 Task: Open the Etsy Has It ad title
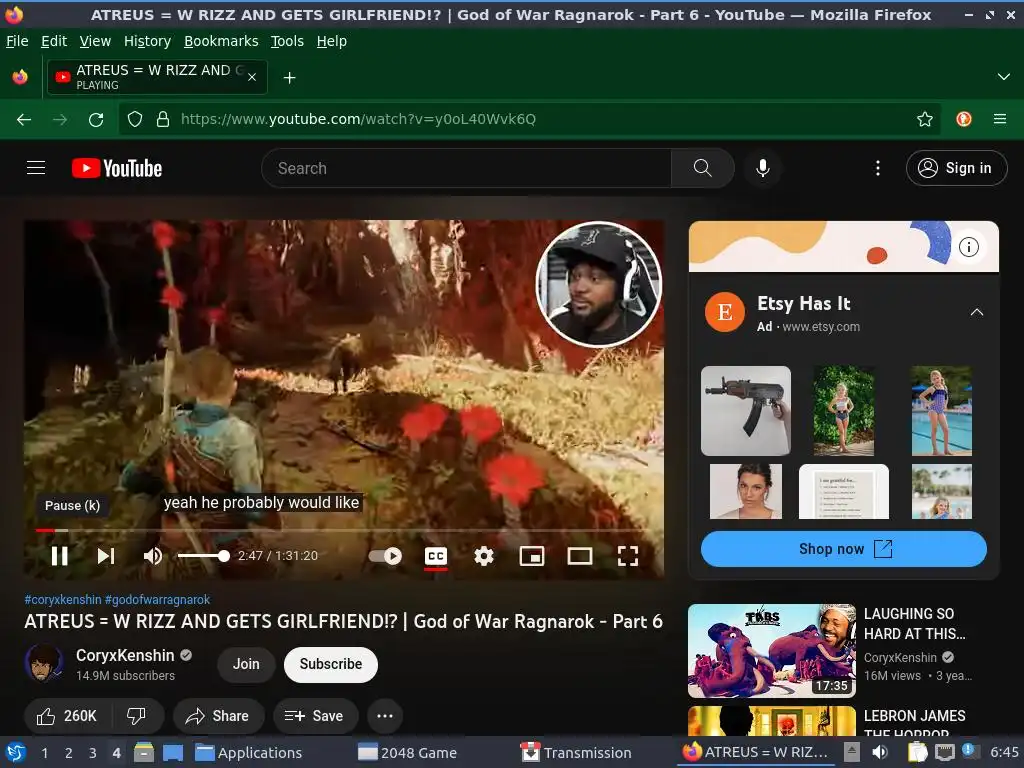(803, 304)
